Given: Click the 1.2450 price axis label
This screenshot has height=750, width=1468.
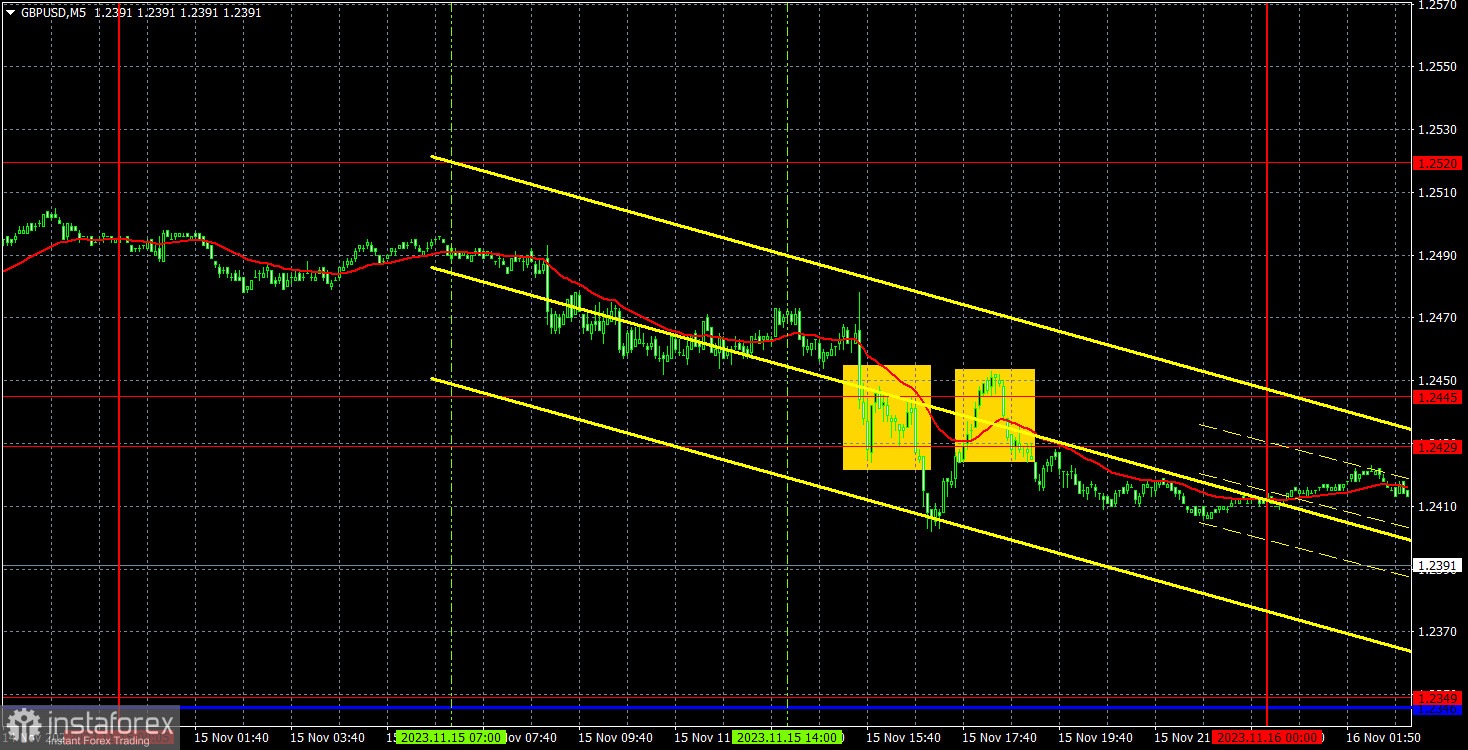Looking at the screenshot, I should tap(1438, 381).
